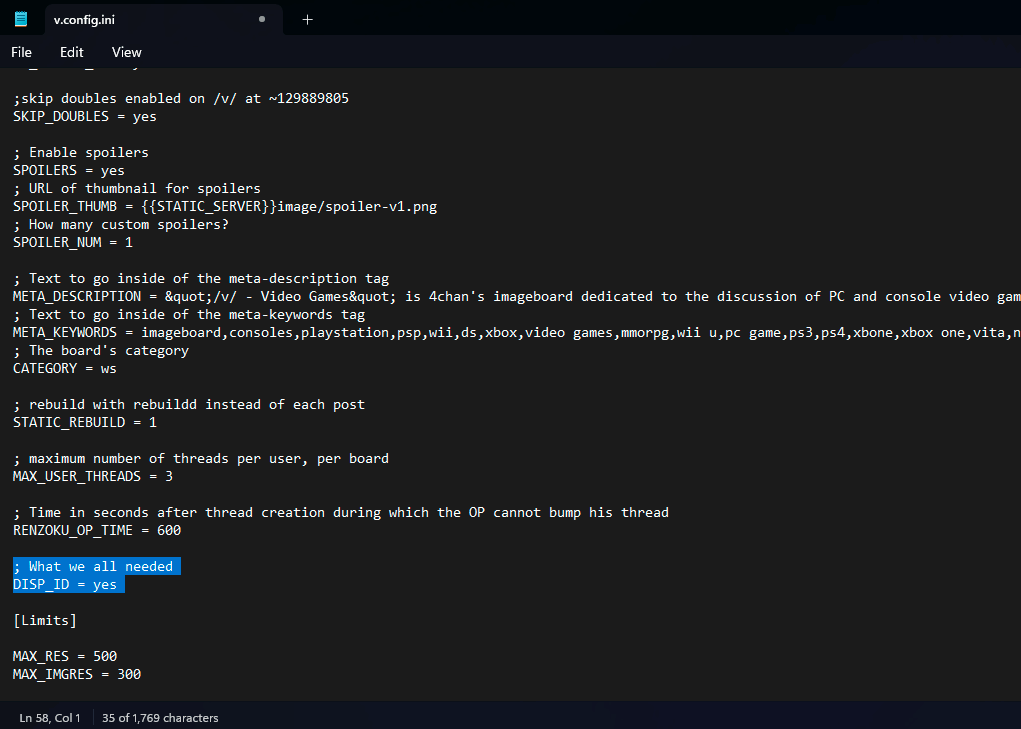Add a new tab with the plus button

(x=307, y=19)
